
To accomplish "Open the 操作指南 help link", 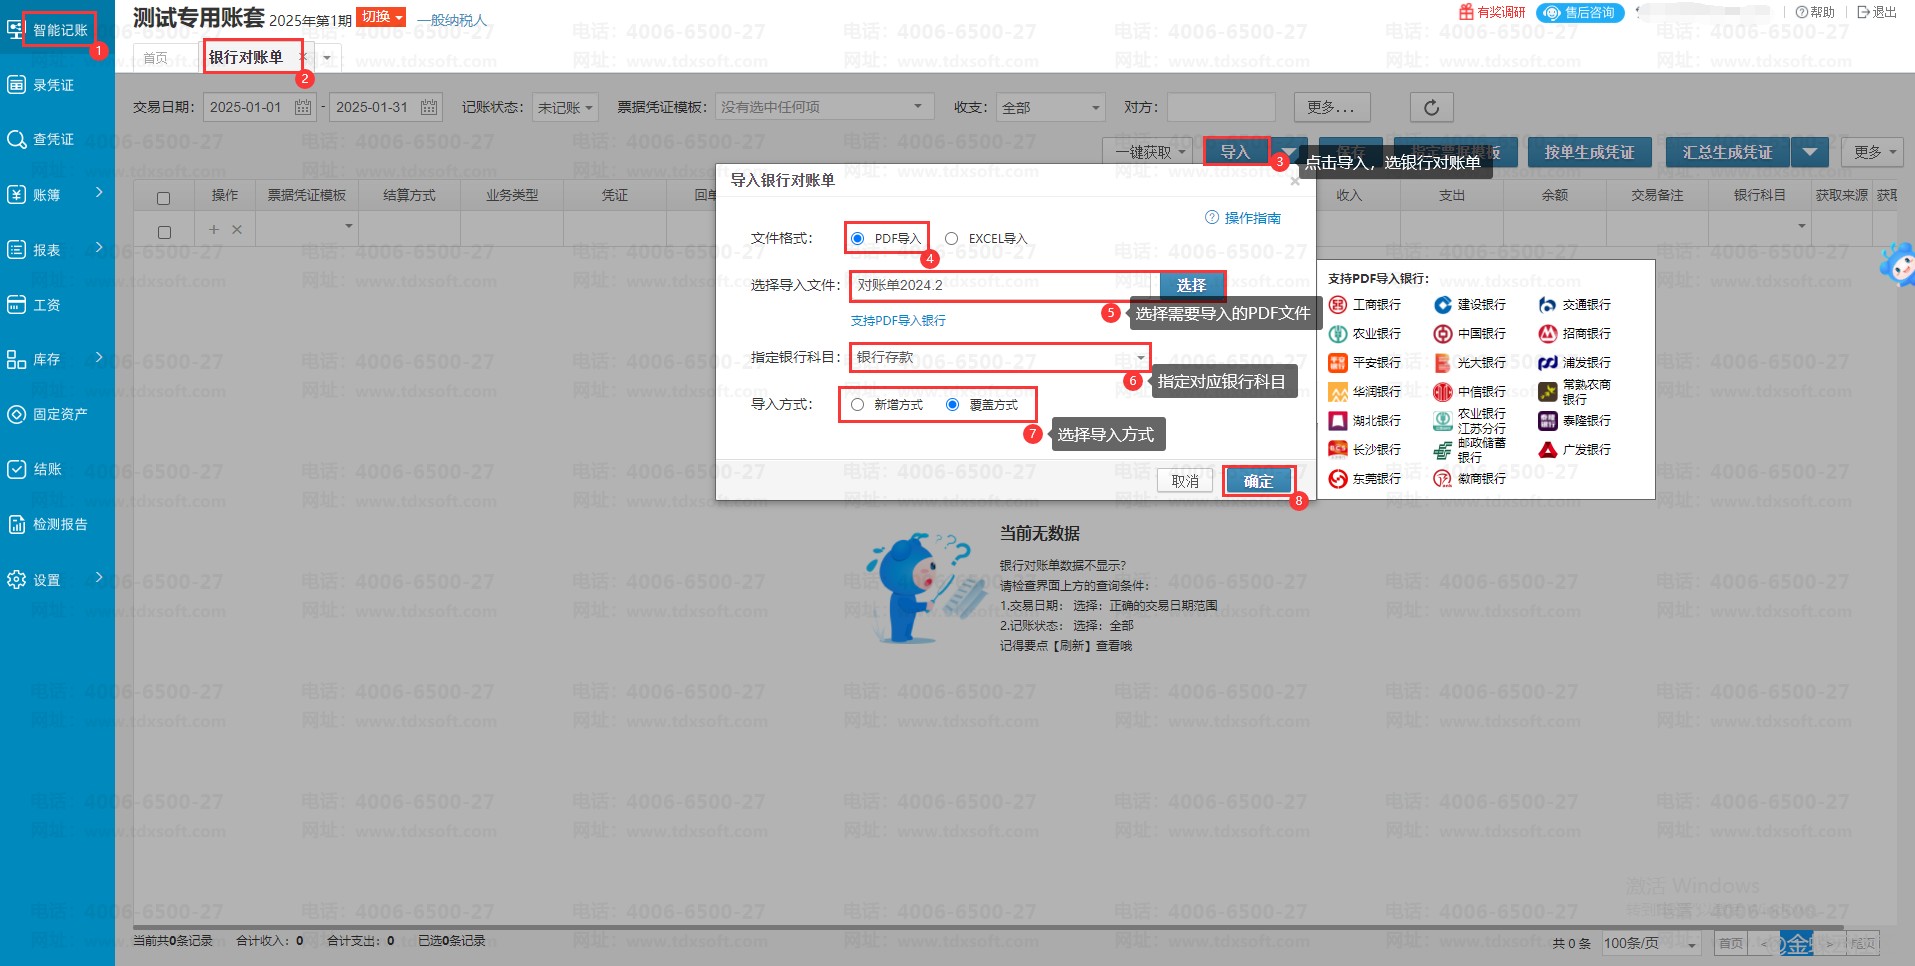I will [x=1243, y=218].
